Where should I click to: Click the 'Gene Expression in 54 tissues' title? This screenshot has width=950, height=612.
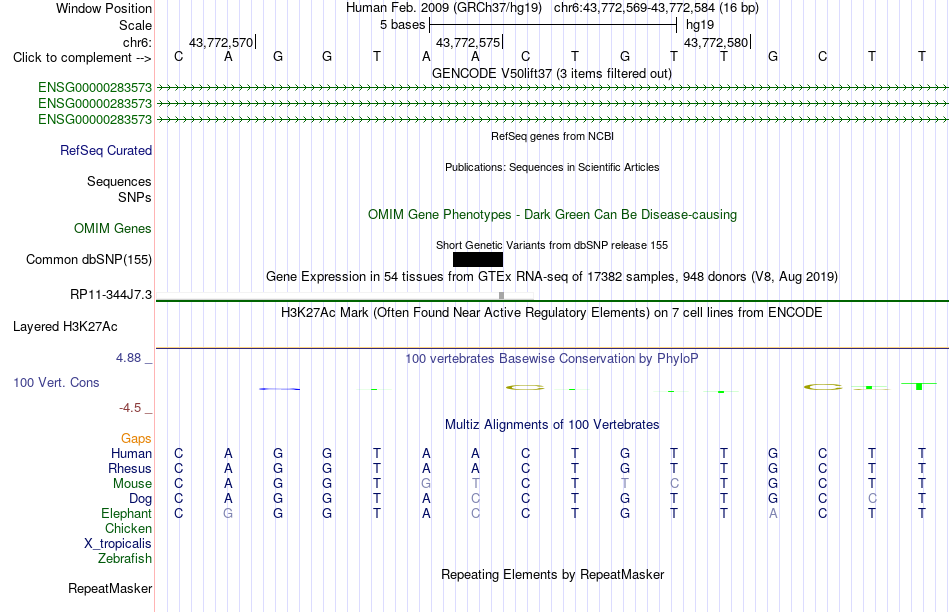[x=552, y=276]
